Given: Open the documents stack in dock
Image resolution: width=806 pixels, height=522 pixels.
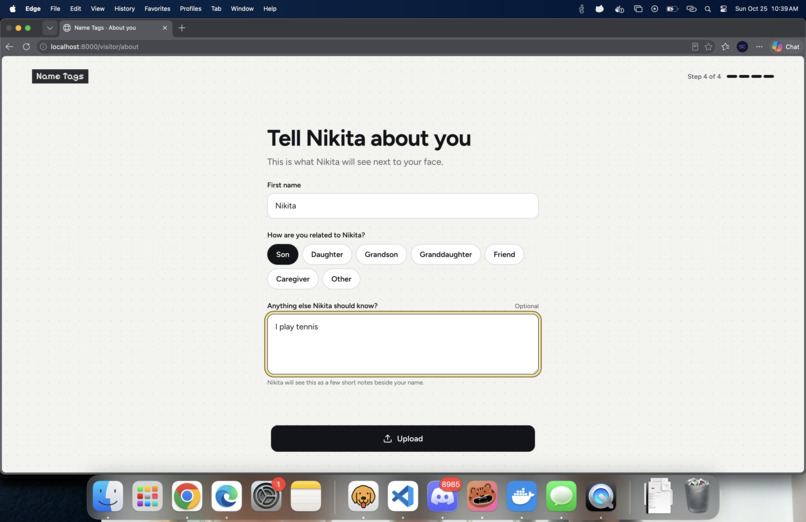Looking at the screenshot, I should pos(658,495).
